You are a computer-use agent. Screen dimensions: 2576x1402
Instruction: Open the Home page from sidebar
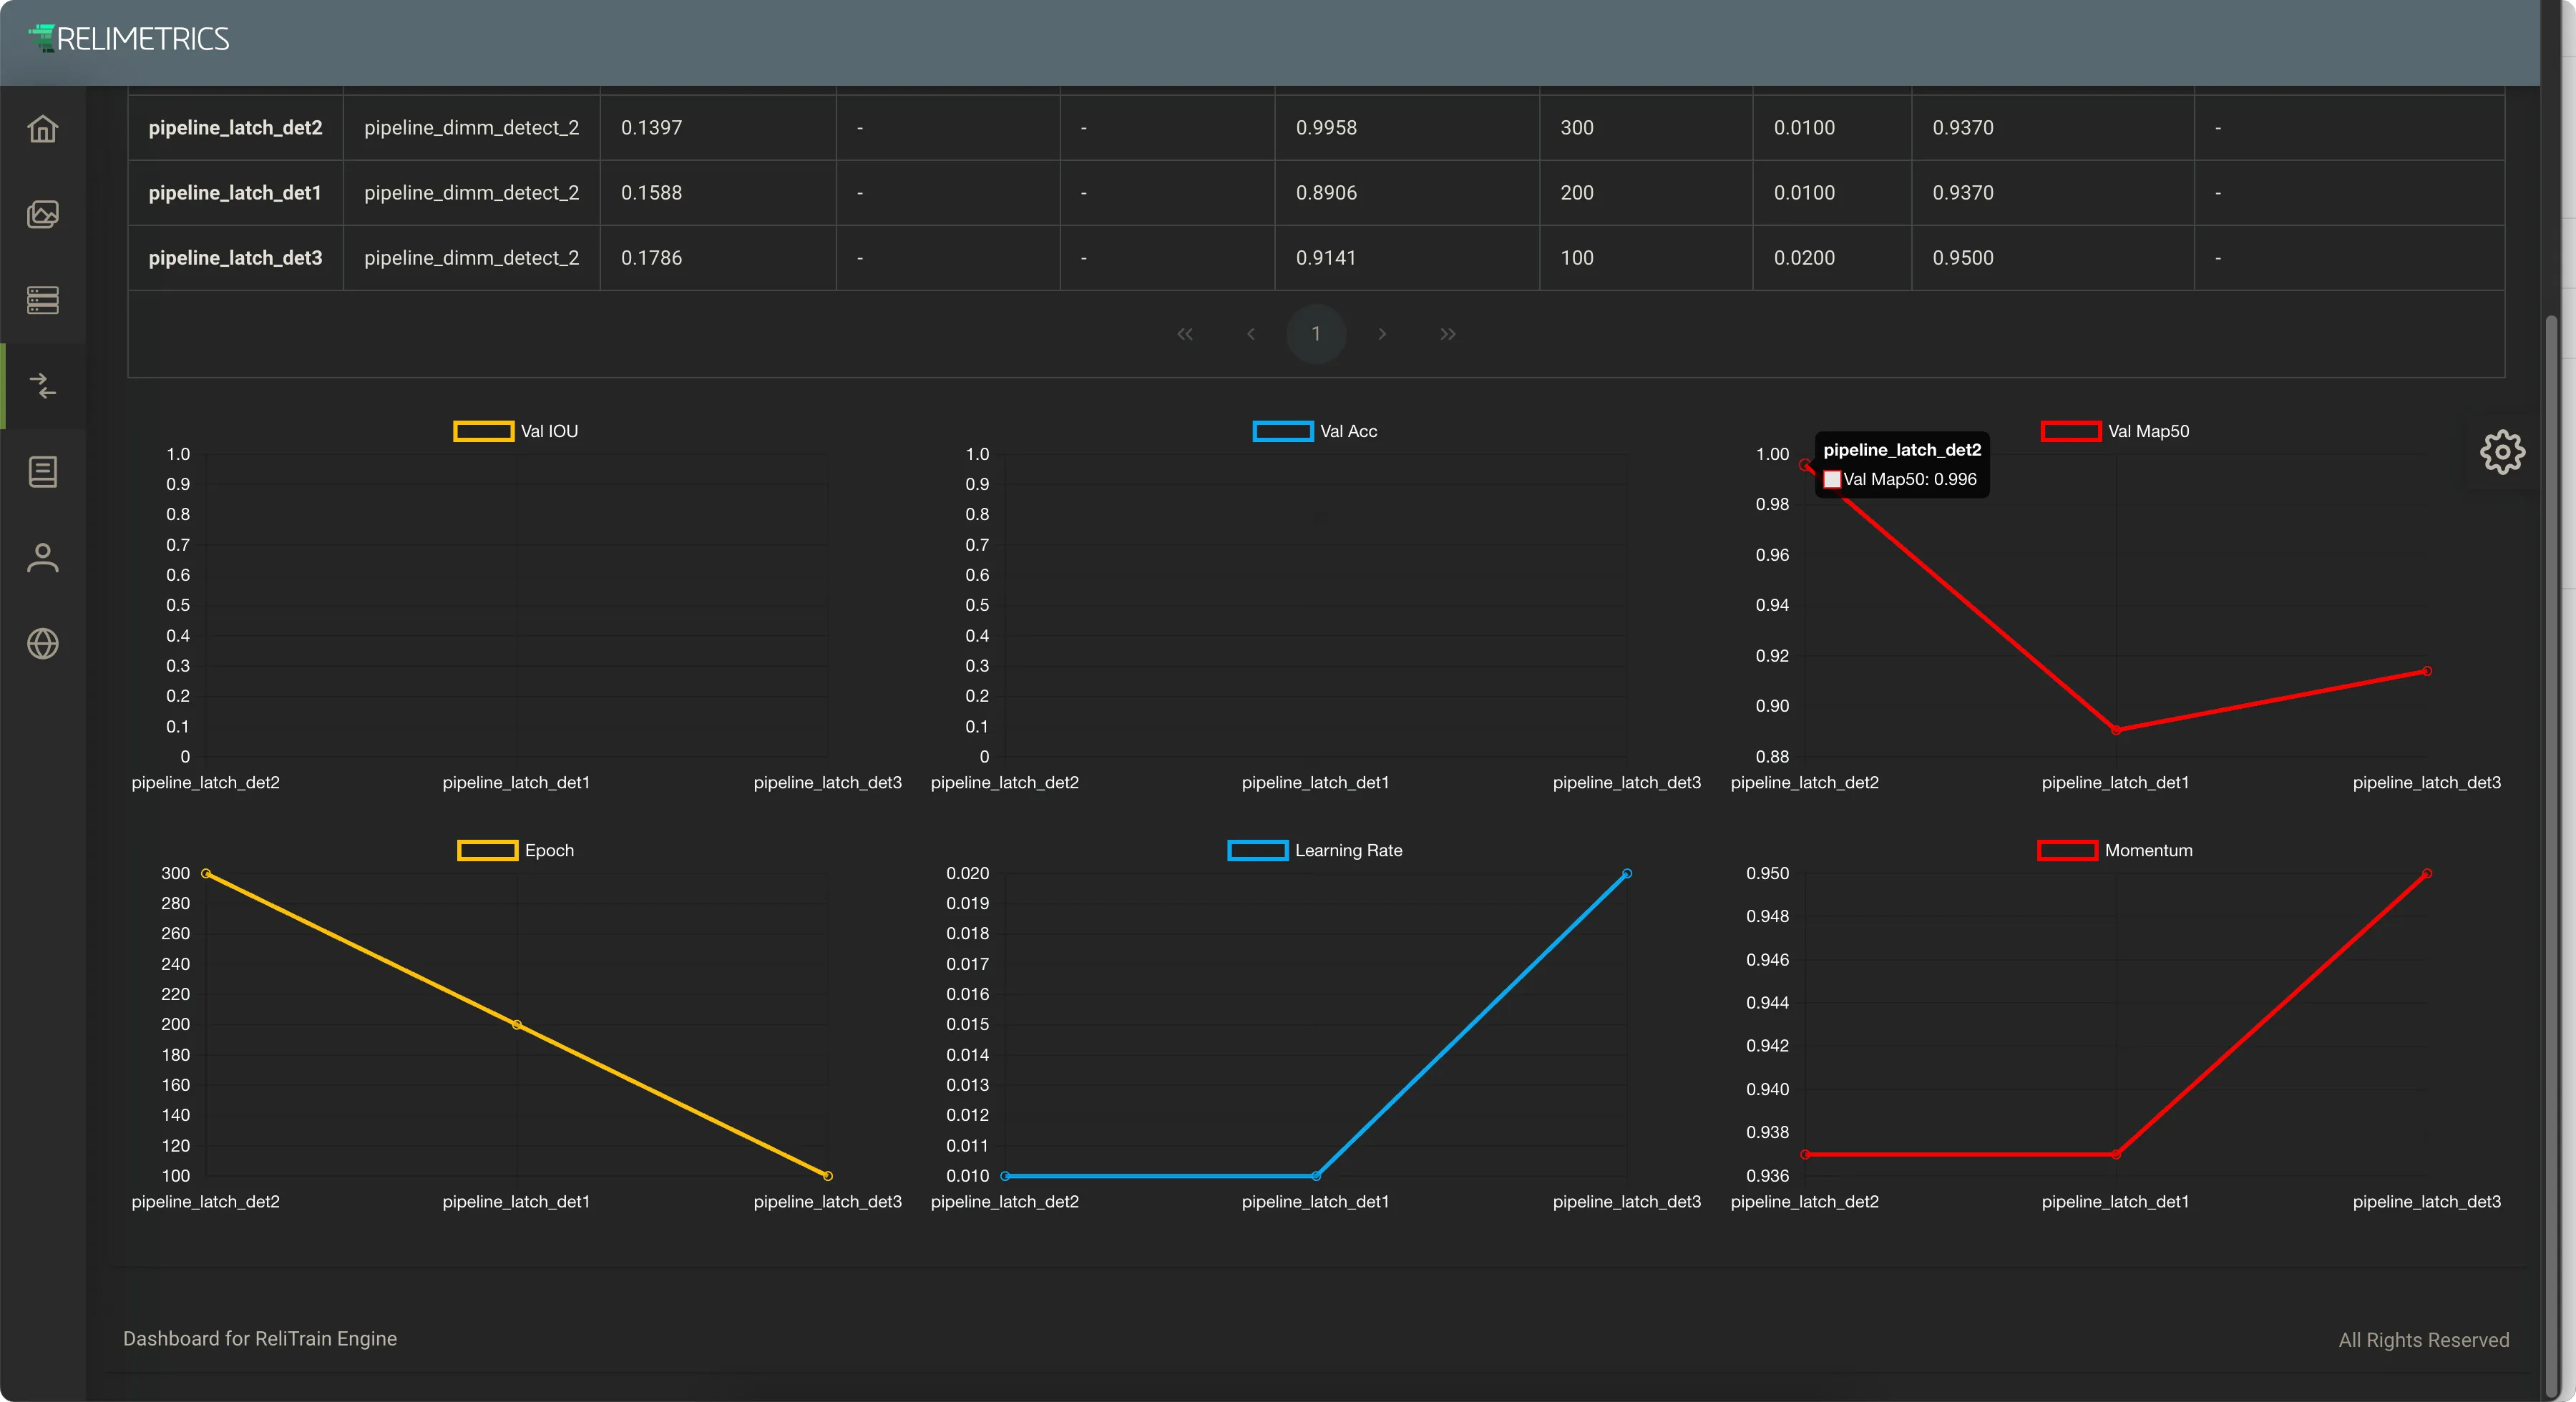43,129
